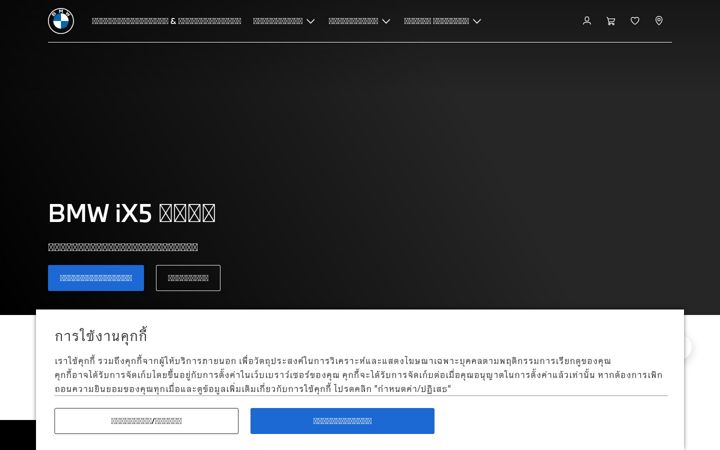
Task: Open the dealer locator pin icon
Action: pyautogui.click(x=658, y=21)
